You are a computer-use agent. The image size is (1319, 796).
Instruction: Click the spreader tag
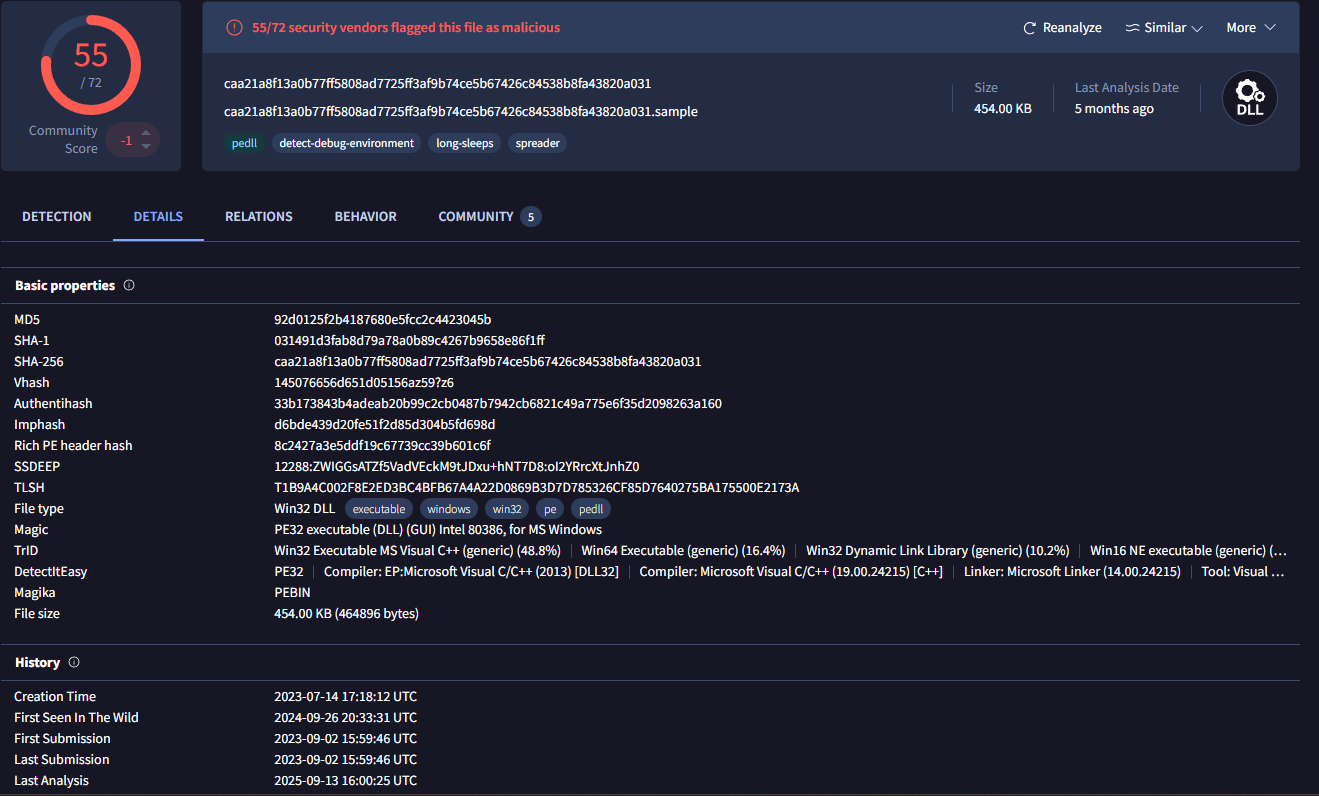[537, 143]
